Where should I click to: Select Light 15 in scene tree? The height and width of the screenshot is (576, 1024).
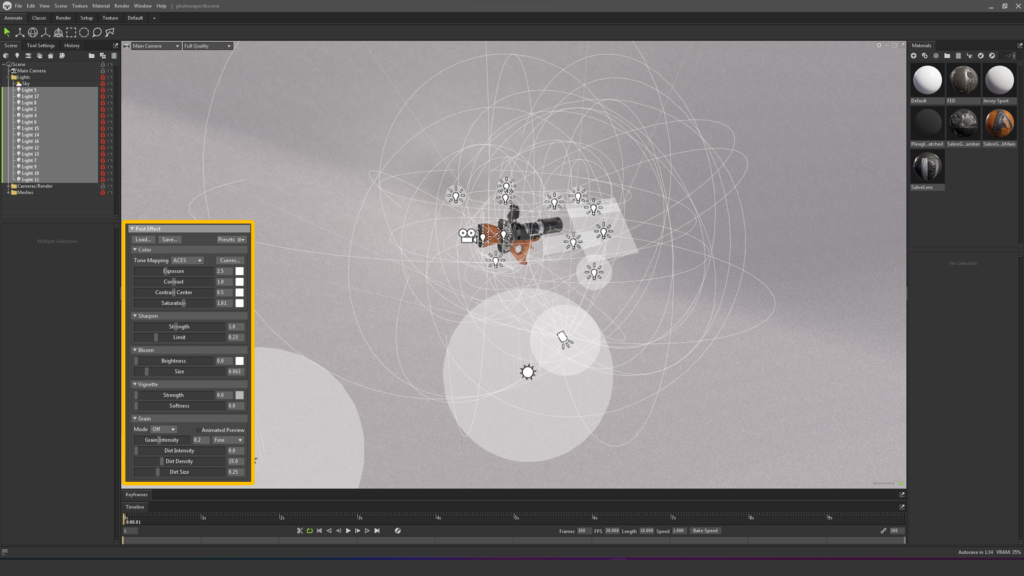[30, 129]
